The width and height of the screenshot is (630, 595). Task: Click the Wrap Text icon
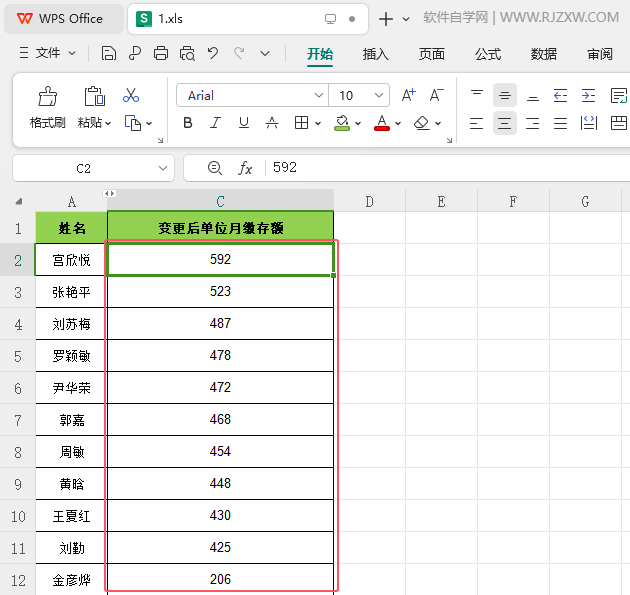619,96
